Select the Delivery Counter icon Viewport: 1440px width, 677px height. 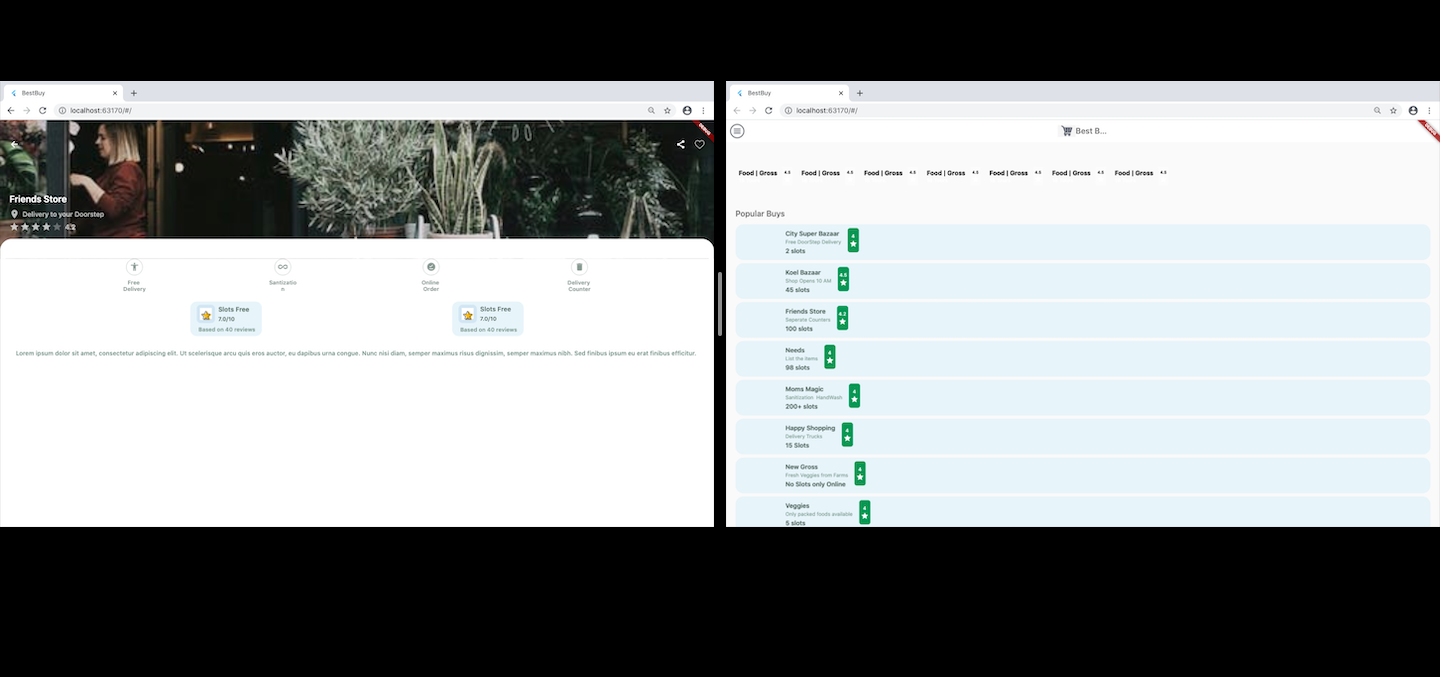point(579,267)
